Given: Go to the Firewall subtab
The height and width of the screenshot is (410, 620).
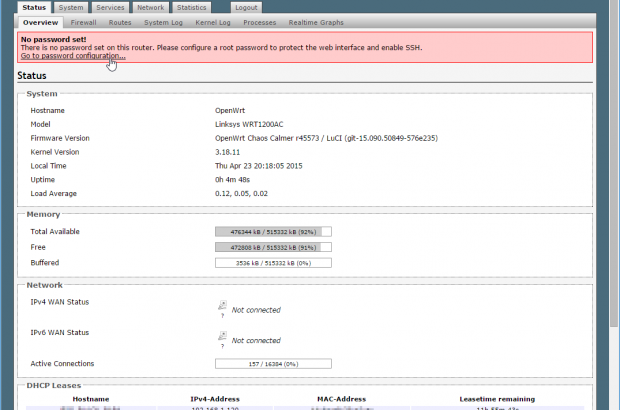Looking at the screenshot, I should pyautogui.click(x=84, y=21).
